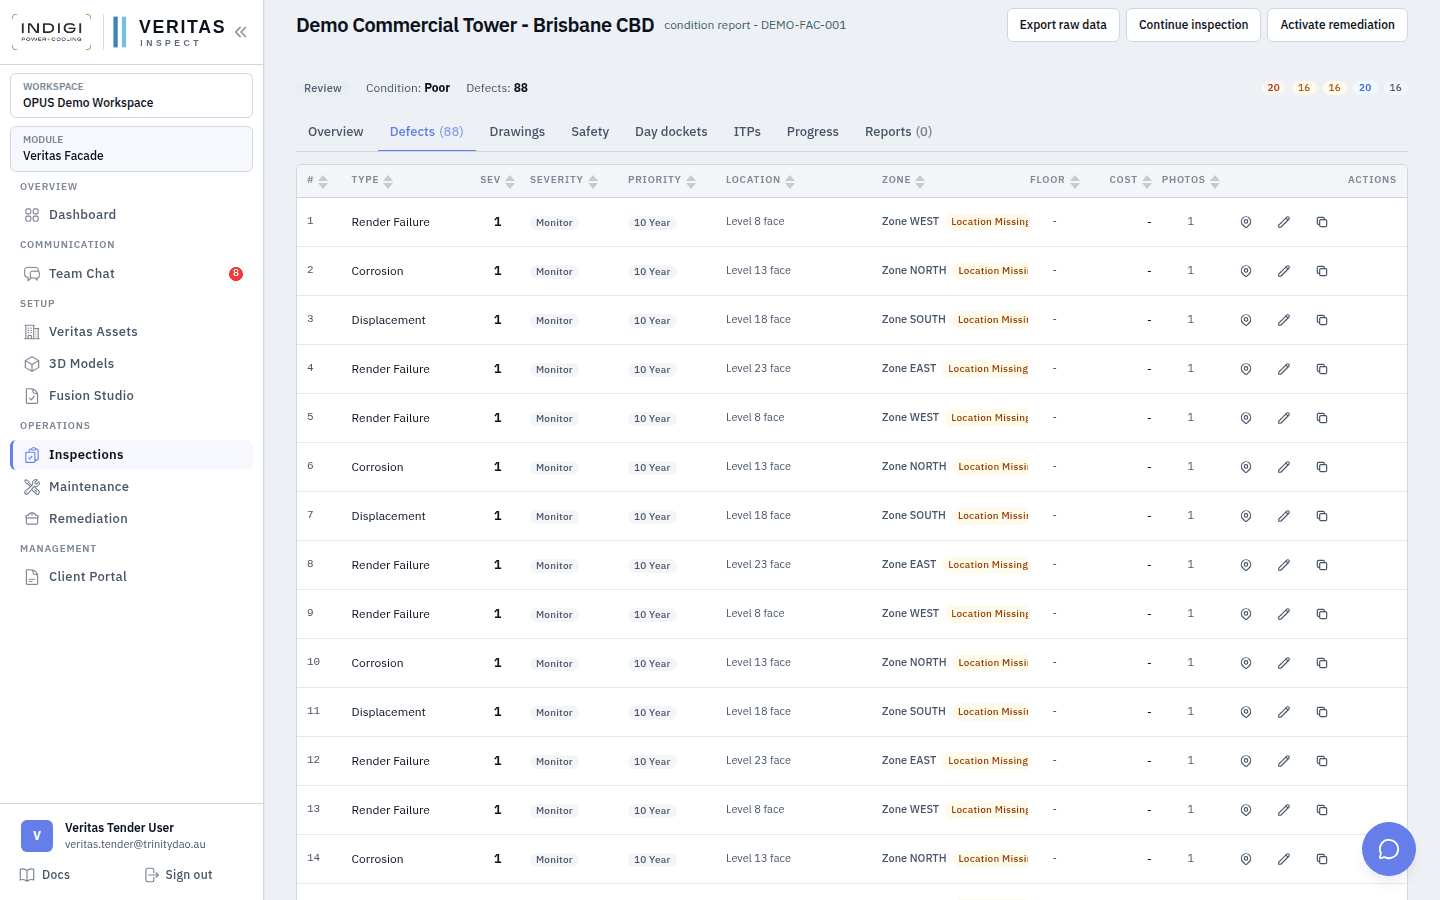Select the Defects (88) tab
The image size is (1440, 900).
pyautogui.click(x=427, y=132)
